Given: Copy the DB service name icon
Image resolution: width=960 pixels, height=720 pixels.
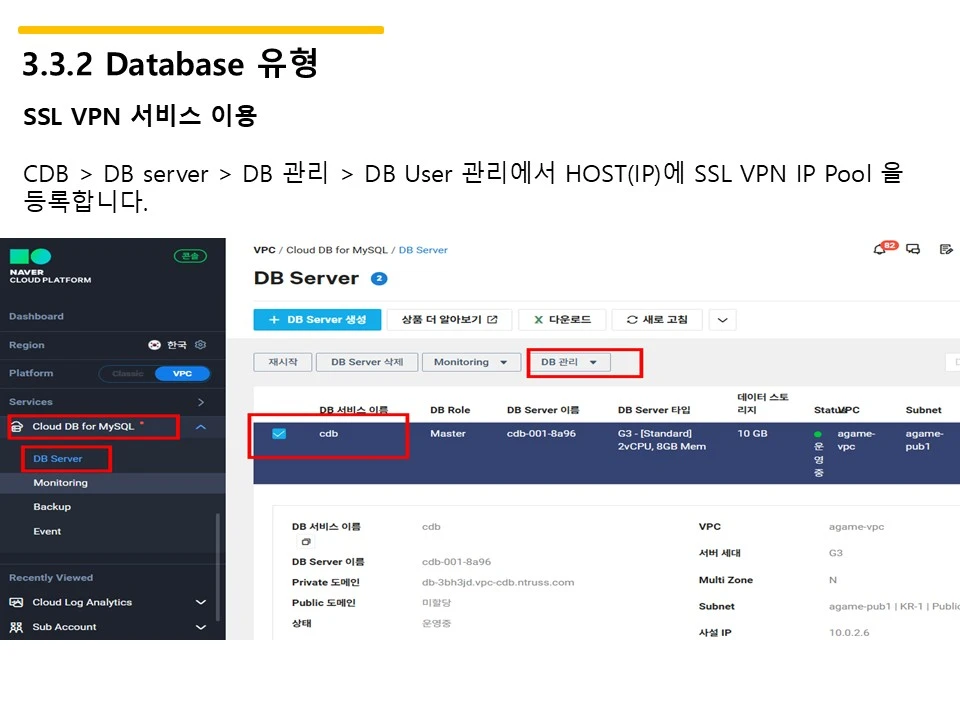Looking at the screenshot, I should pyautogui.click(x=306, y=542).
